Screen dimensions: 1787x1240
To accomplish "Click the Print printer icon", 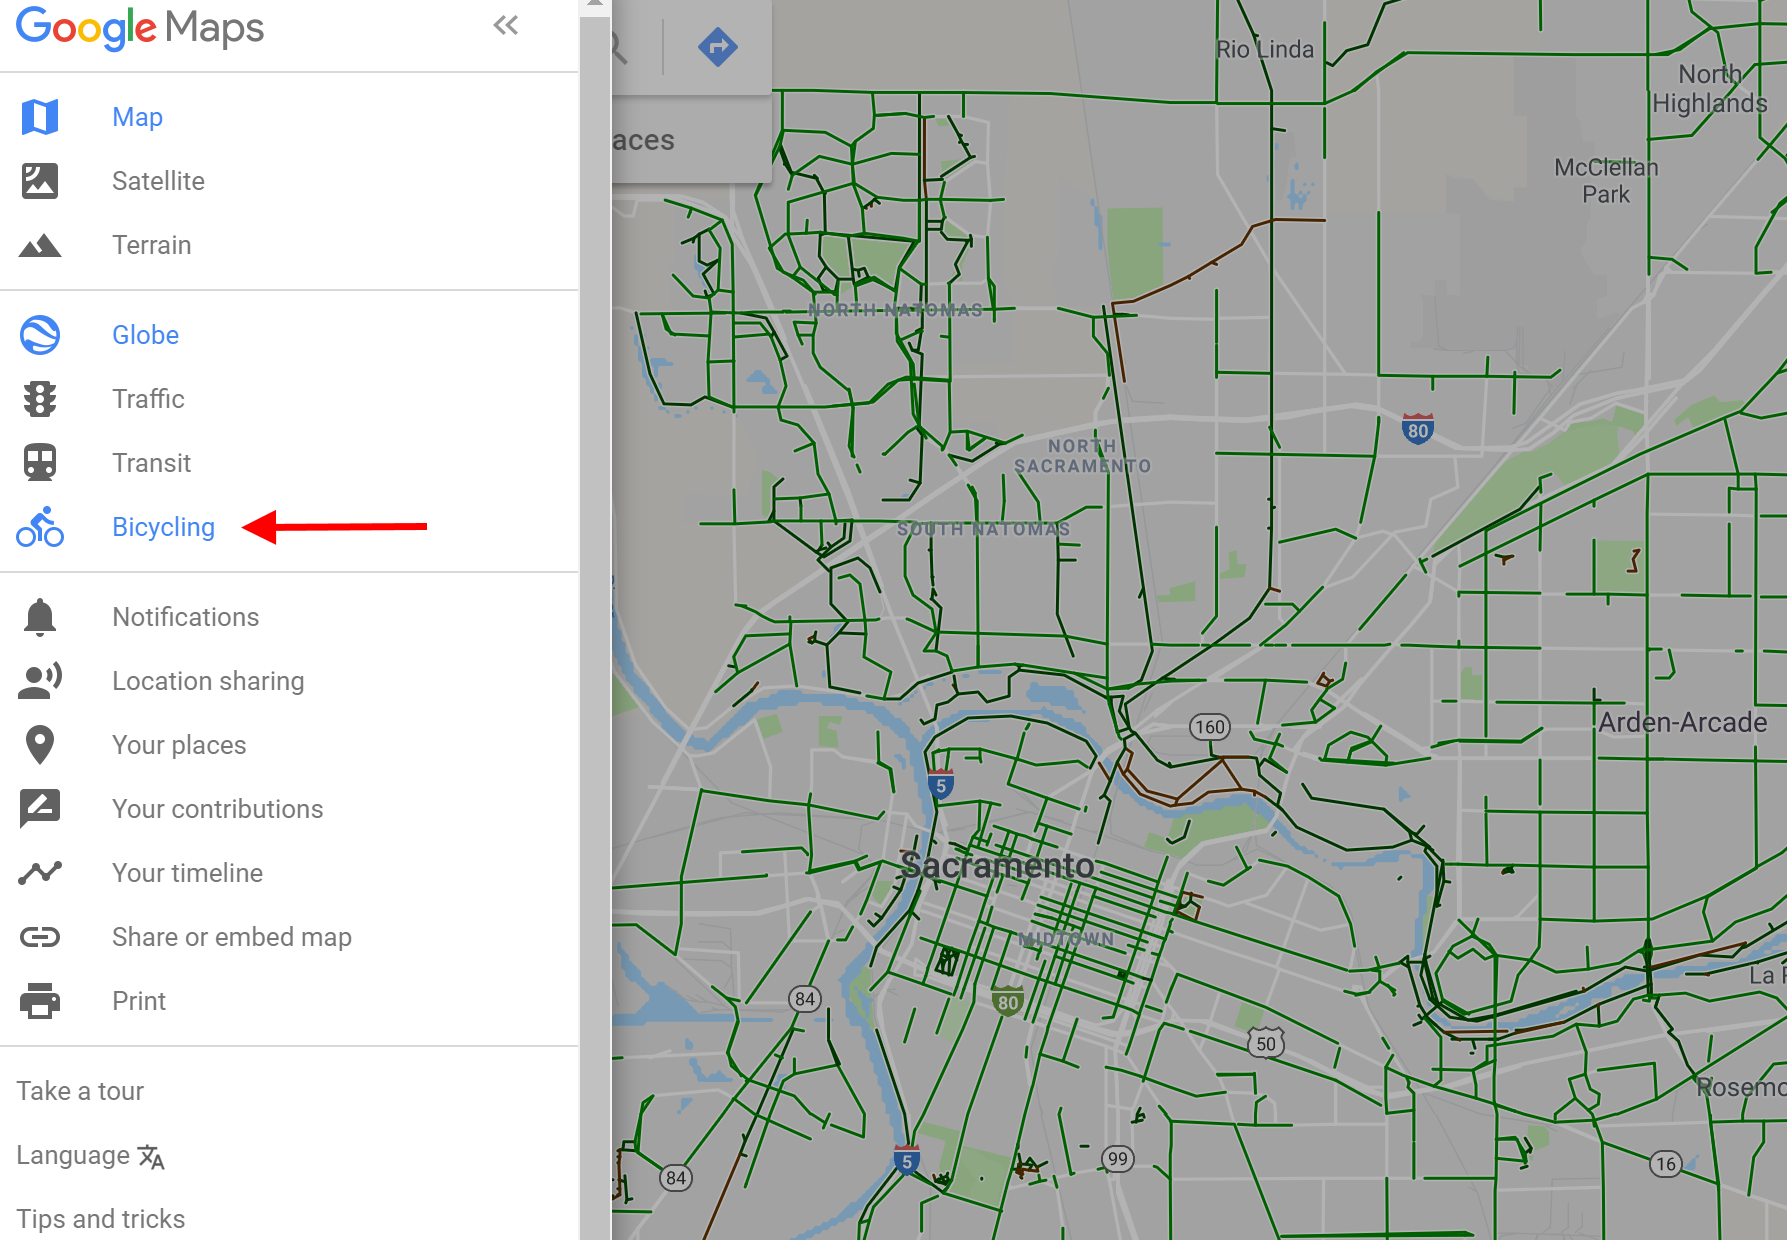I will (40, 1001).
